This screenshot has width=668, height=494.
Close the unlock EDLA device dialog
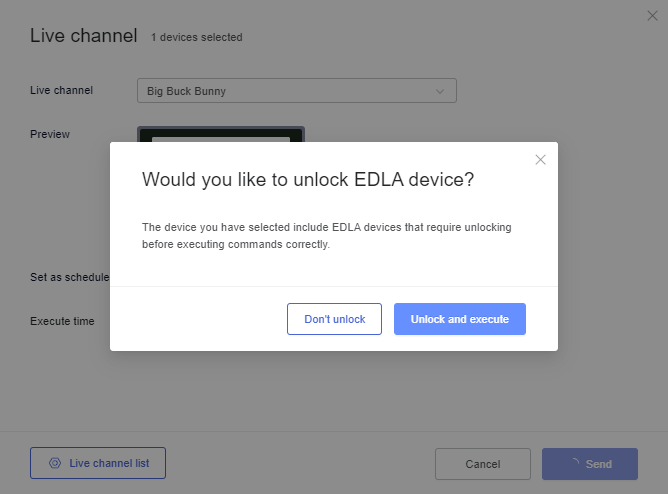[540, 160]
